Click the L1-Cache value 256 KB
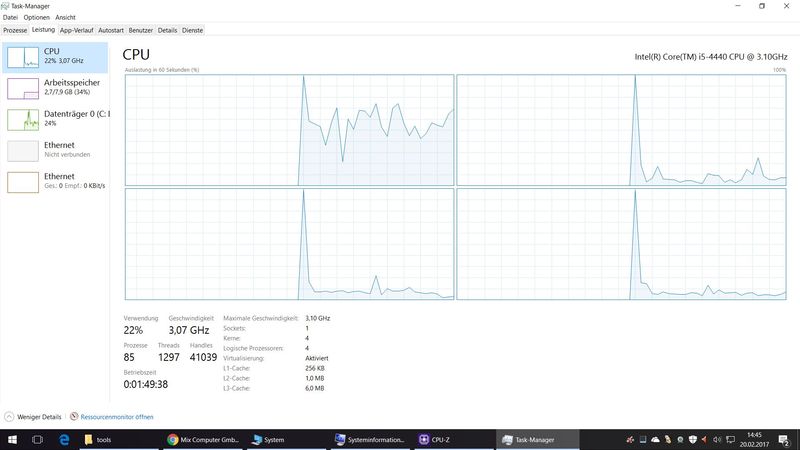 [x=315, y=368]
